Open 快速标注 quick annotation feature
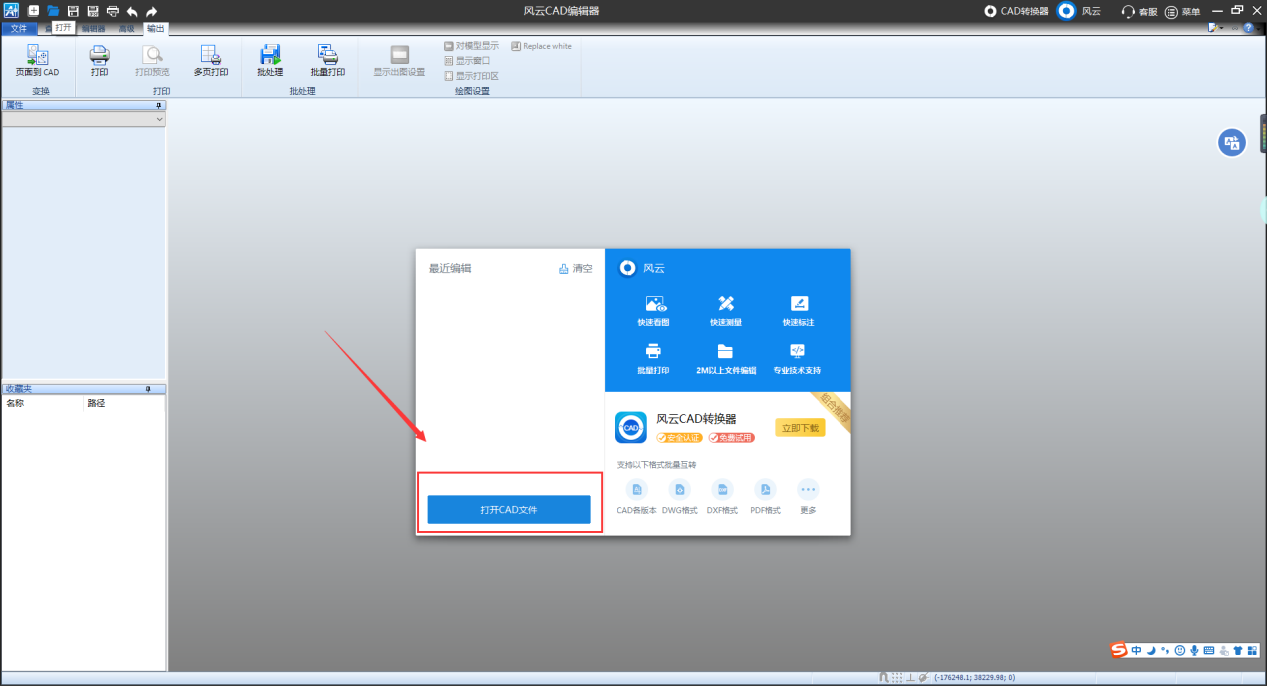1267x686 pixels. point(798,310)
